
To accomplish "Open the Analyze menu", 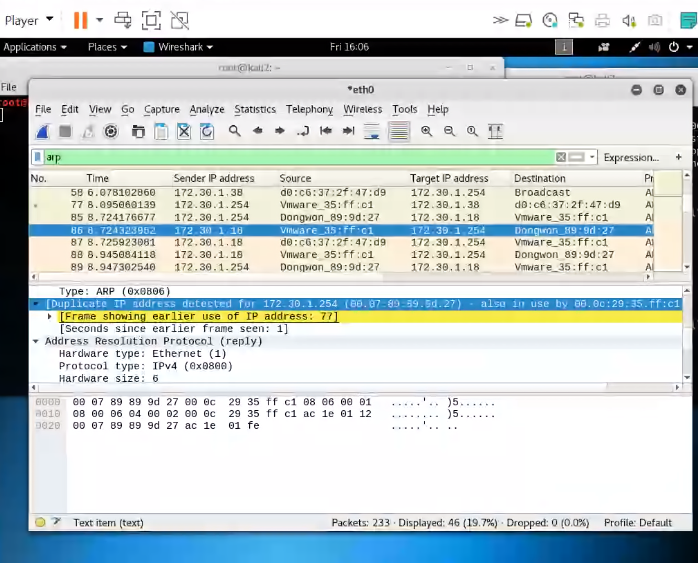I will click(207, 109).
